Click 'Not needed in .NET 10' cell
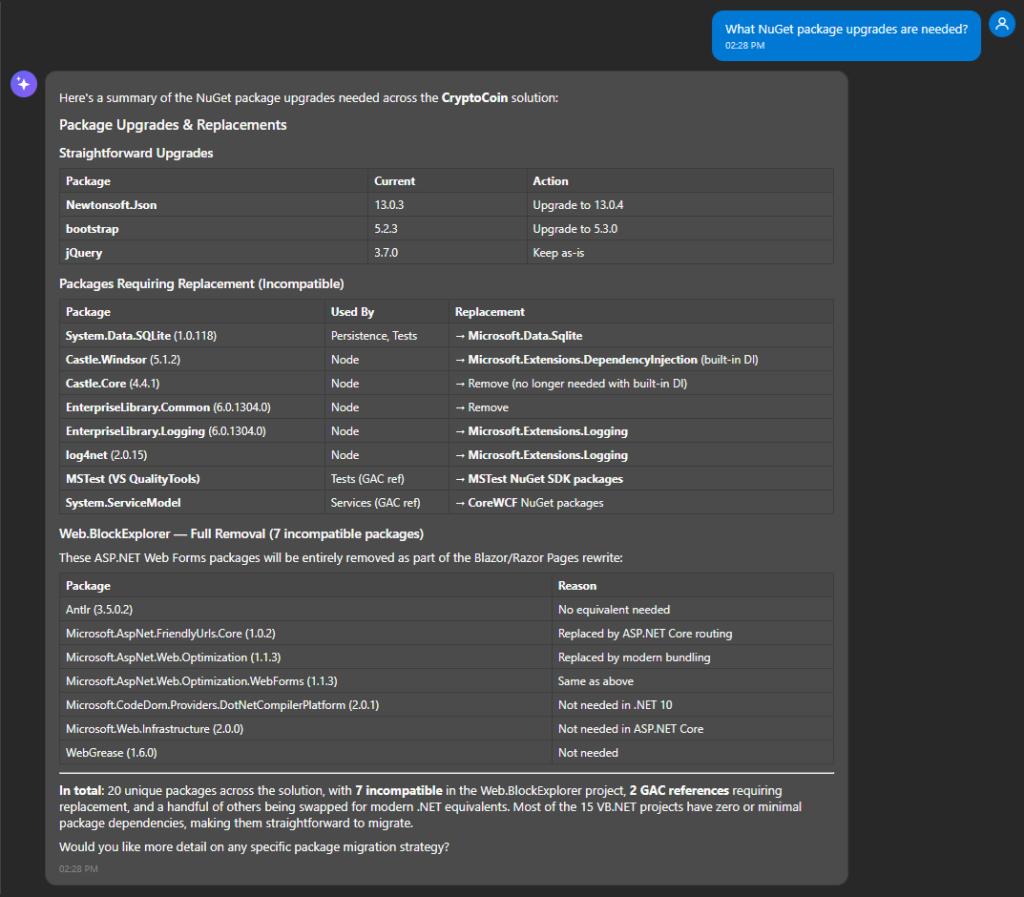 coord(693,705)
